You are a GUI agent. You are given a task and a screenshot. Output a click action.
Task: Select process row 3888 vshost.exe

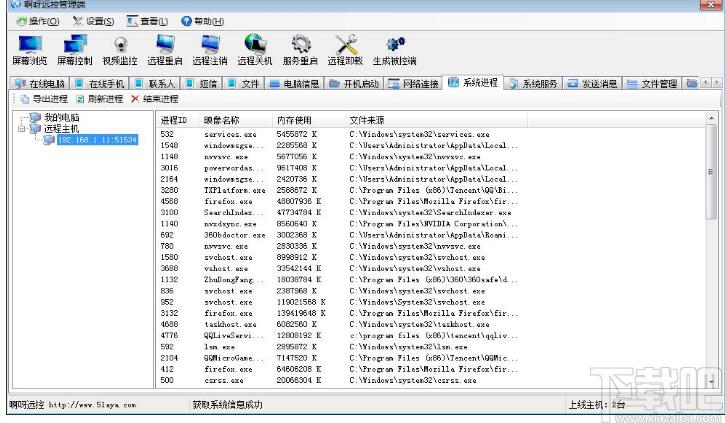(x=342, y=268)
